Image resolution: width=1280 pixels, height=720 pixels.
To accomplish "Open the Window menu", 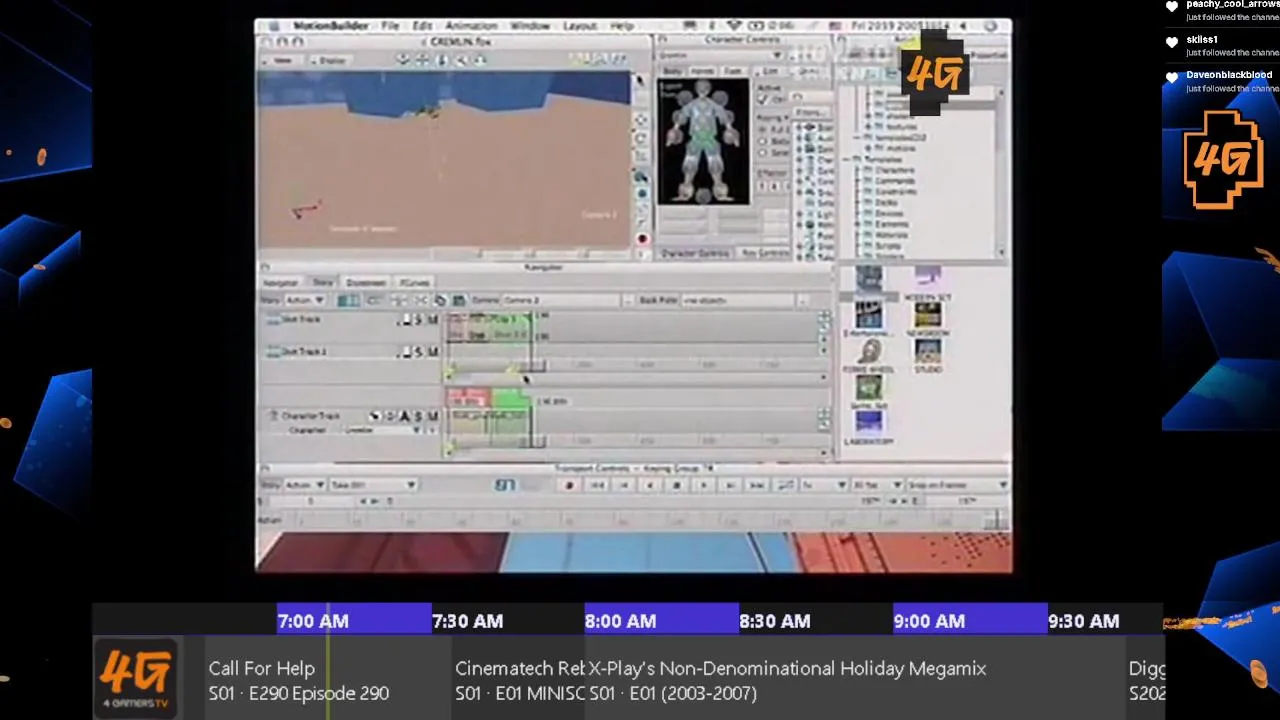I will pyautogui.click(x=530, y=25).
